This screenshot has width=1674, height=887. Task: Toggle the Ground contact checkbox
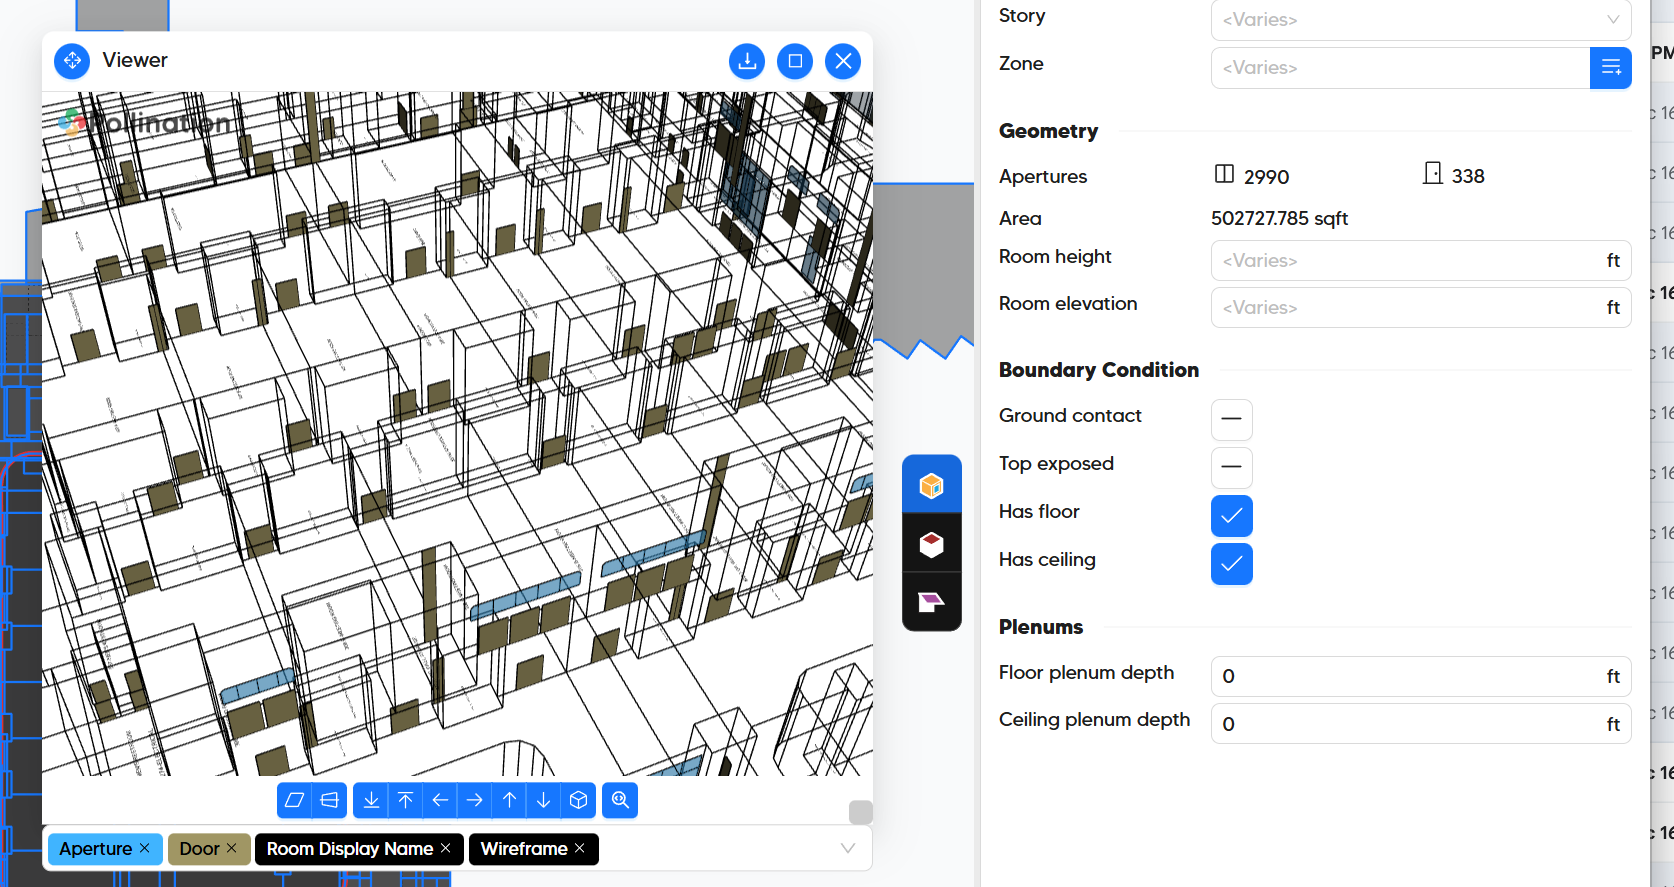[1231, 420]
